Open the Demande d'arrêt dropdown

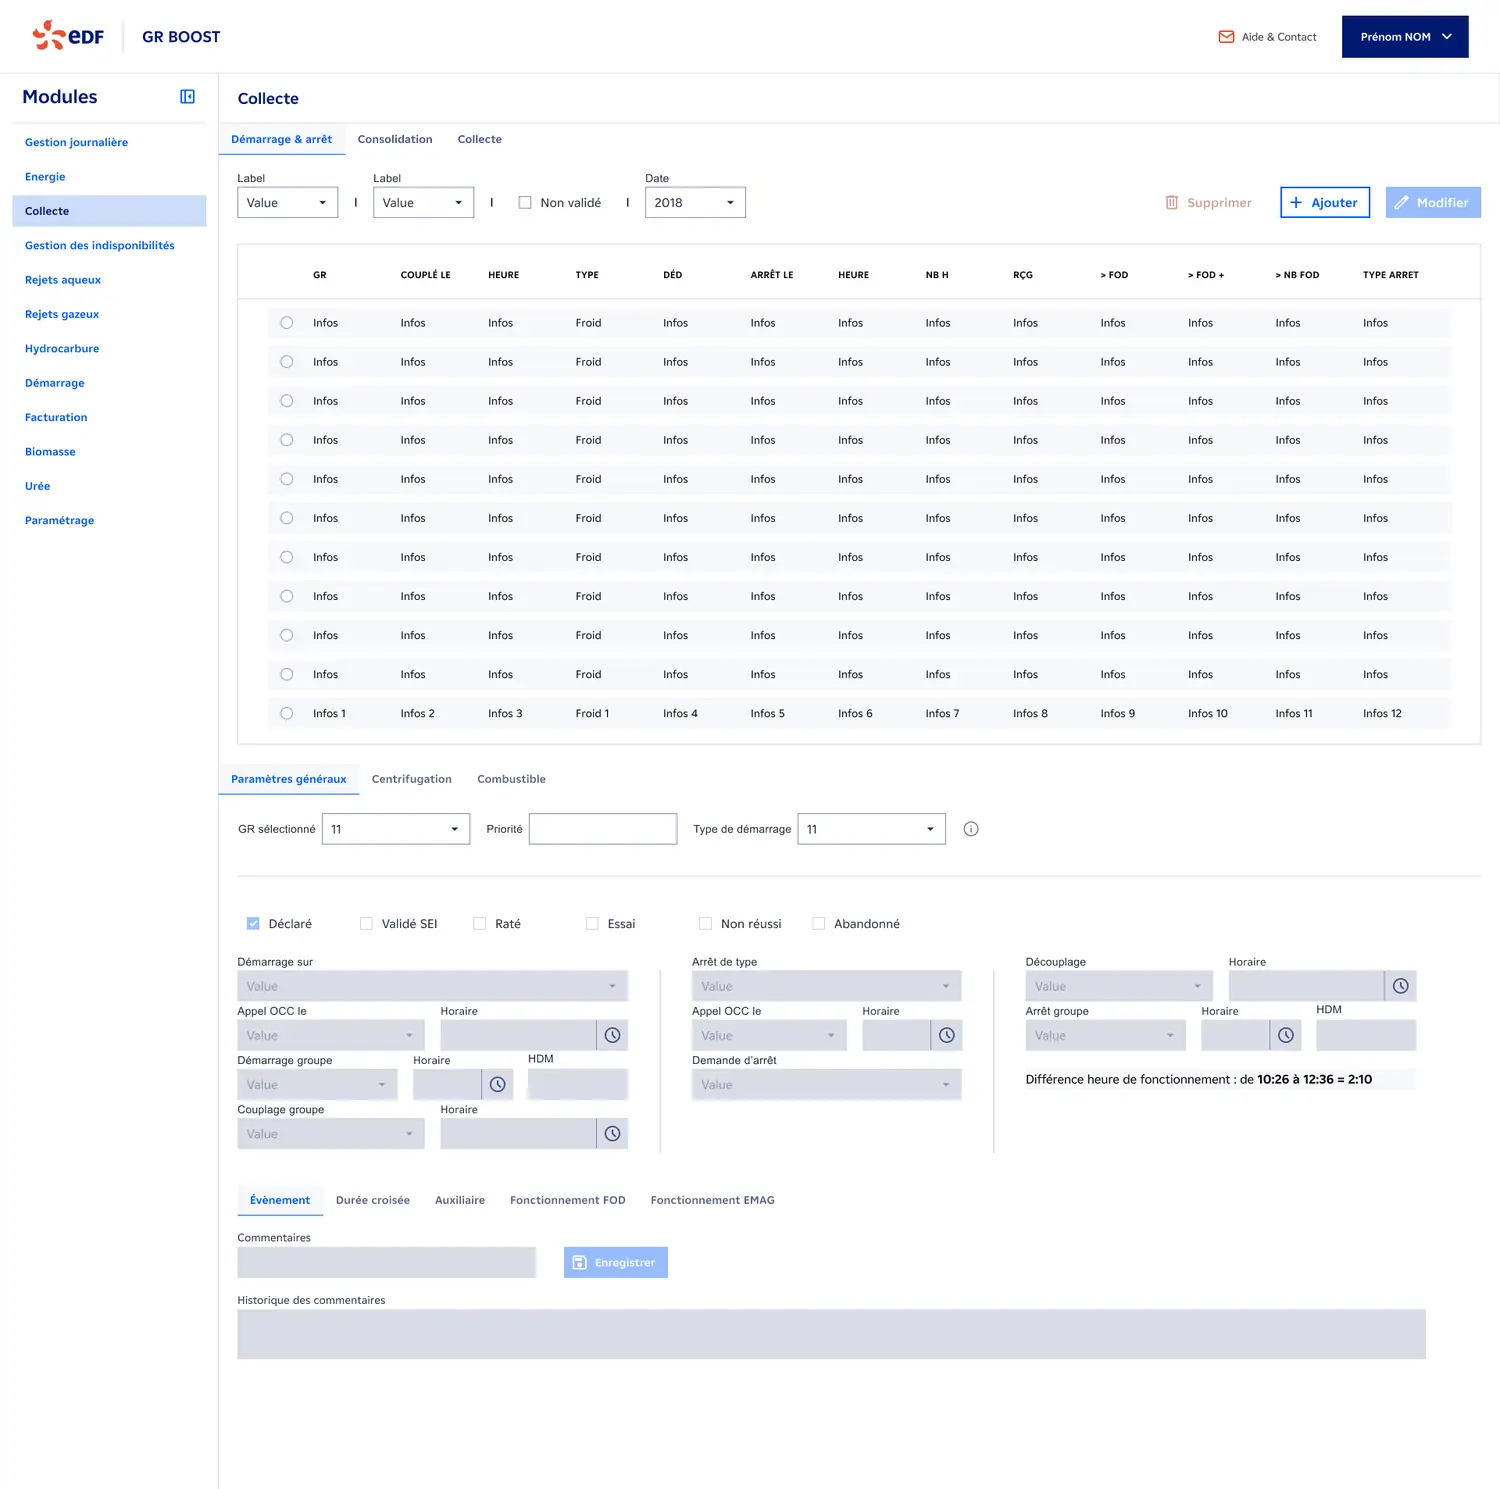tap(826, 1085)
